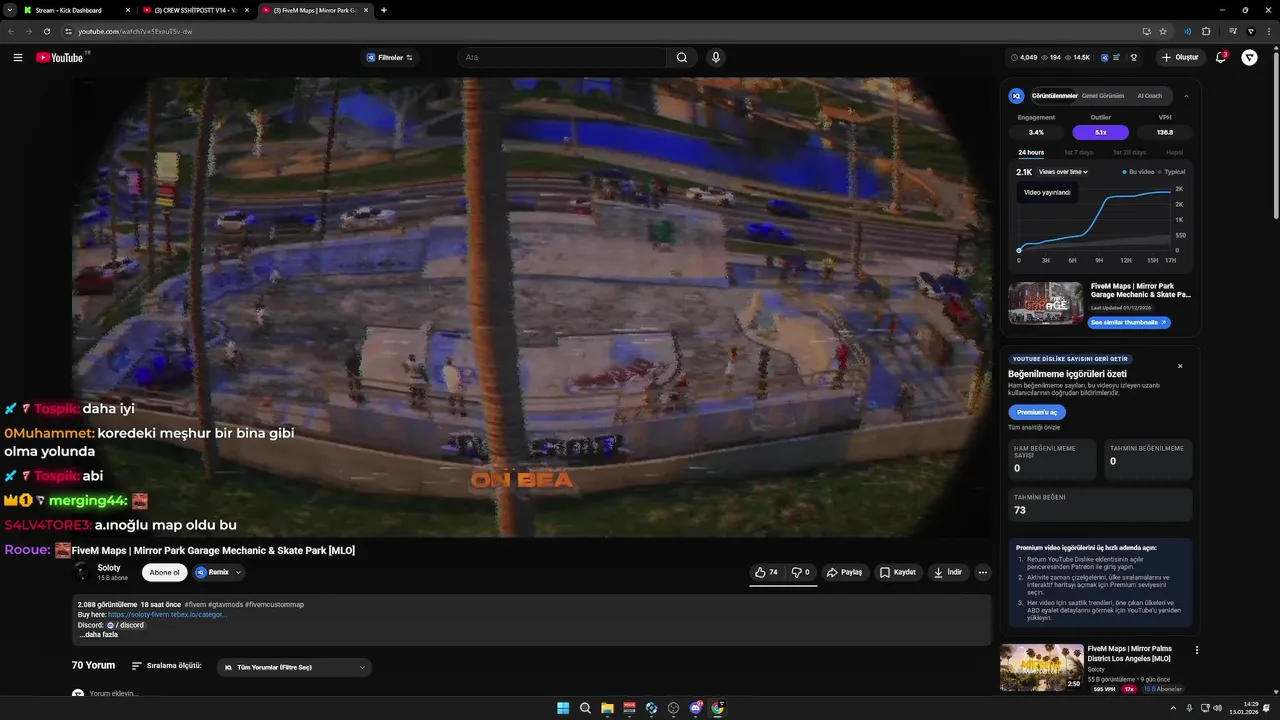Open new browser tab with plus

(384, 10)
